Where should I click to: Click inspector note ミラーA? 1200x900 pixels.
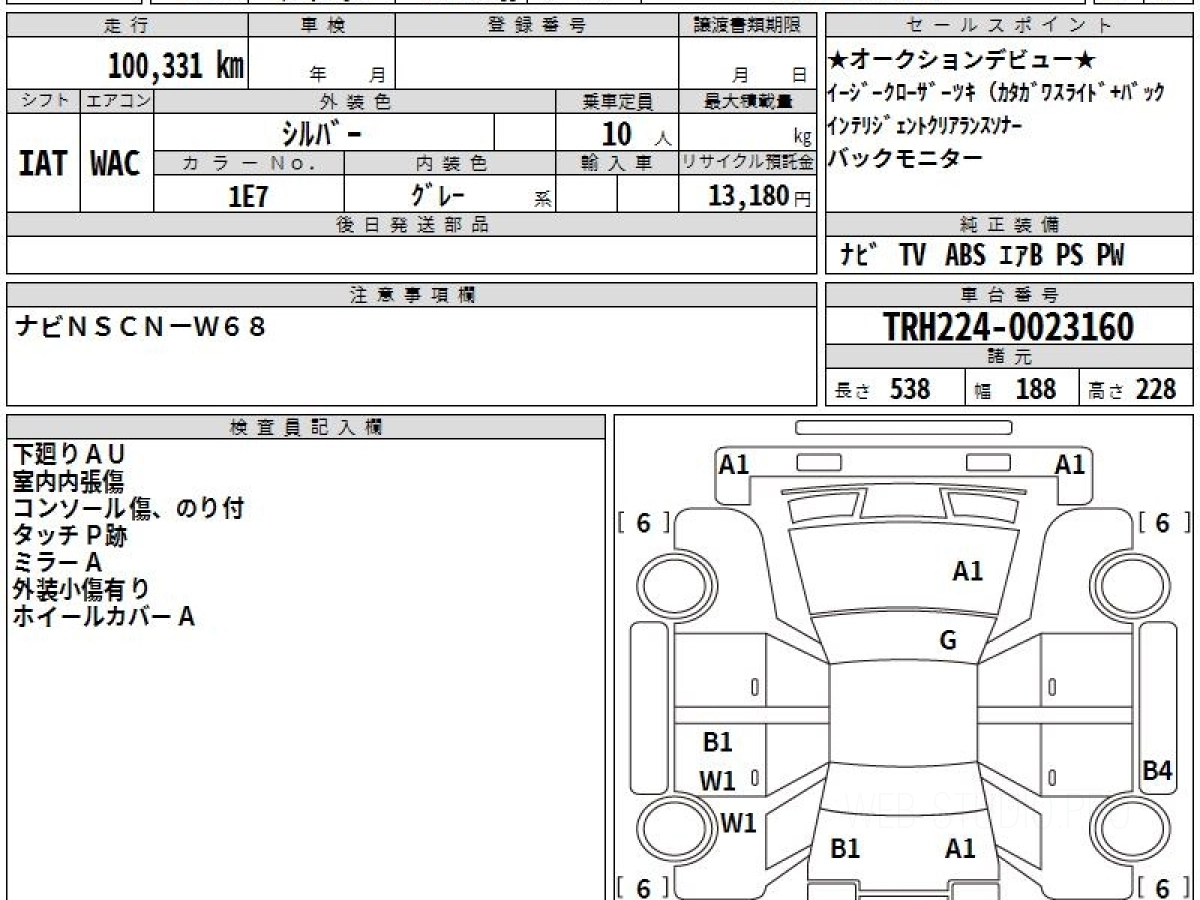point(57,563)
